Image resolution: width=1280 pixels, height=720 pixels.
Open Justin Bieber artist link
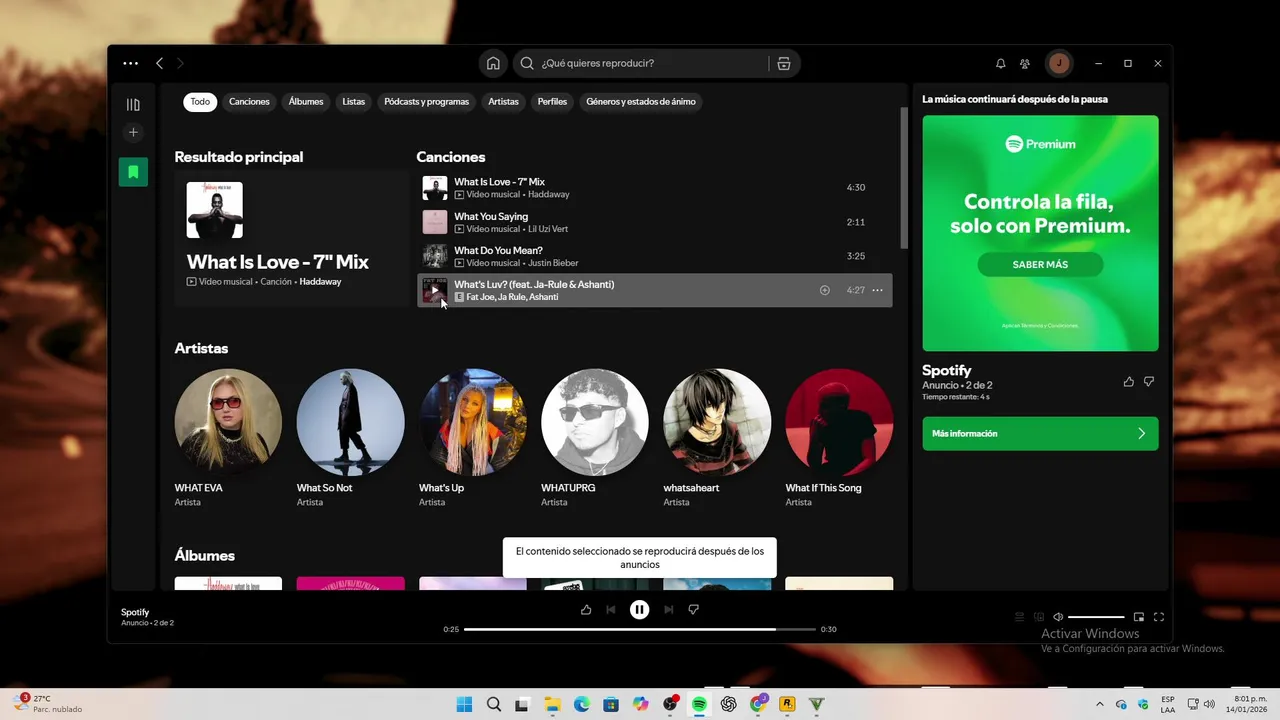click(x=553, y=263)
